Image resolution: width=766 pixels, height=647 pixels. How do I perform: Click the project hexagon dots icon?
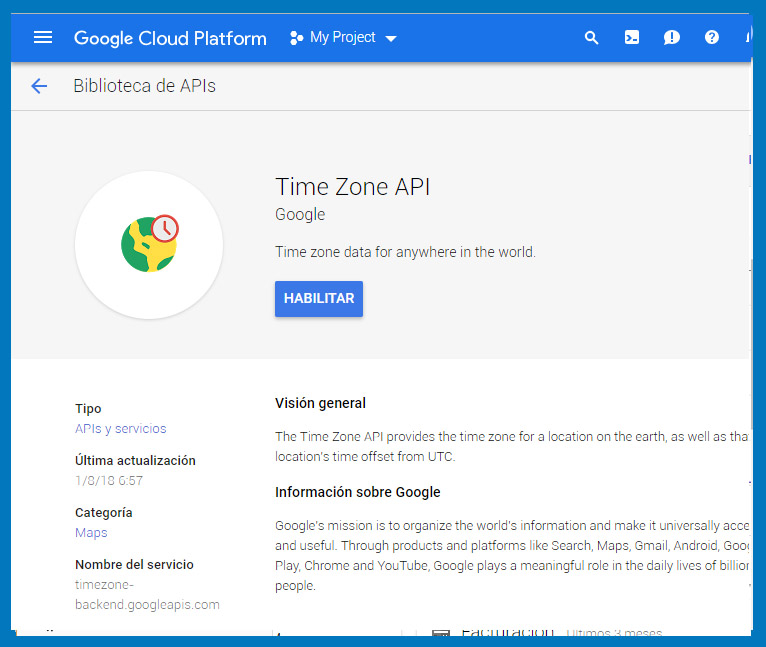point(296,38)
